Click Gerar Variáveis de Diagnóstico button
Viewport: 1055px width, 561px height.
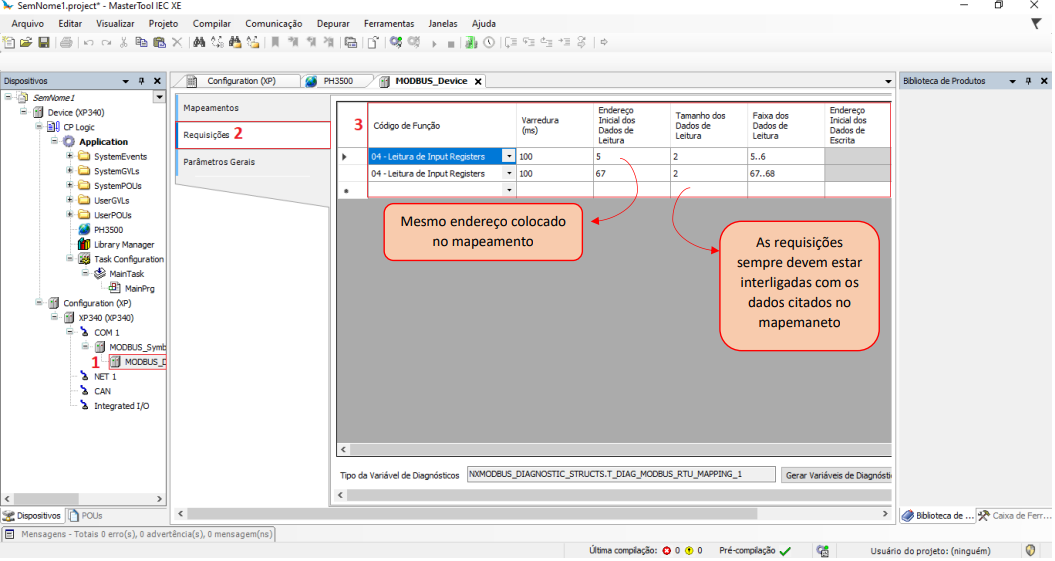tap(836, 475)
